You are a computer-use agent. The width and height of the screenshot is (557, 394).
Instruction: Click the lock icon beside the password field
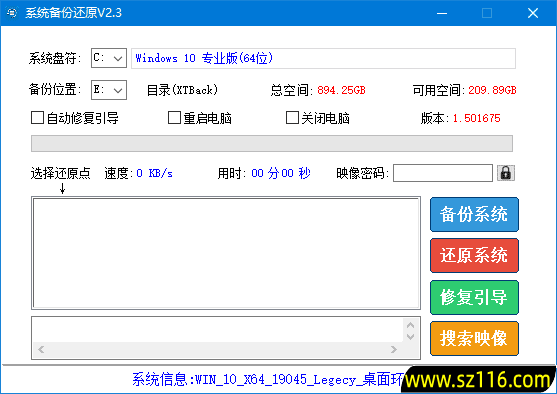506,173
